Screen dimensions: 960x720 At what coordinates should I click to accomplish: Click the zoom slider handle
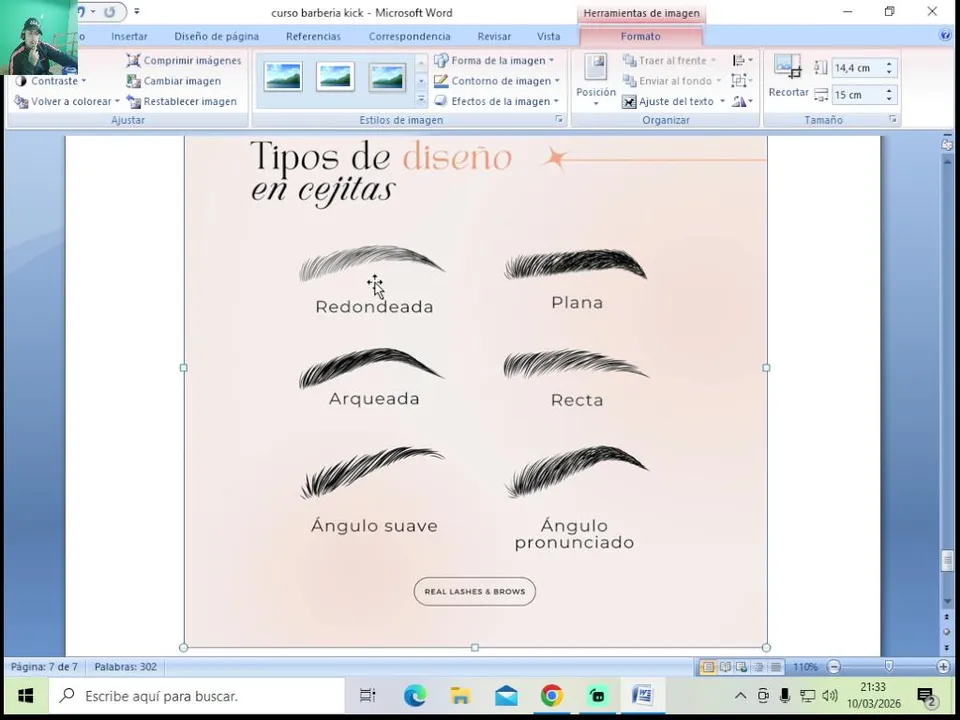tap(889, 666)
